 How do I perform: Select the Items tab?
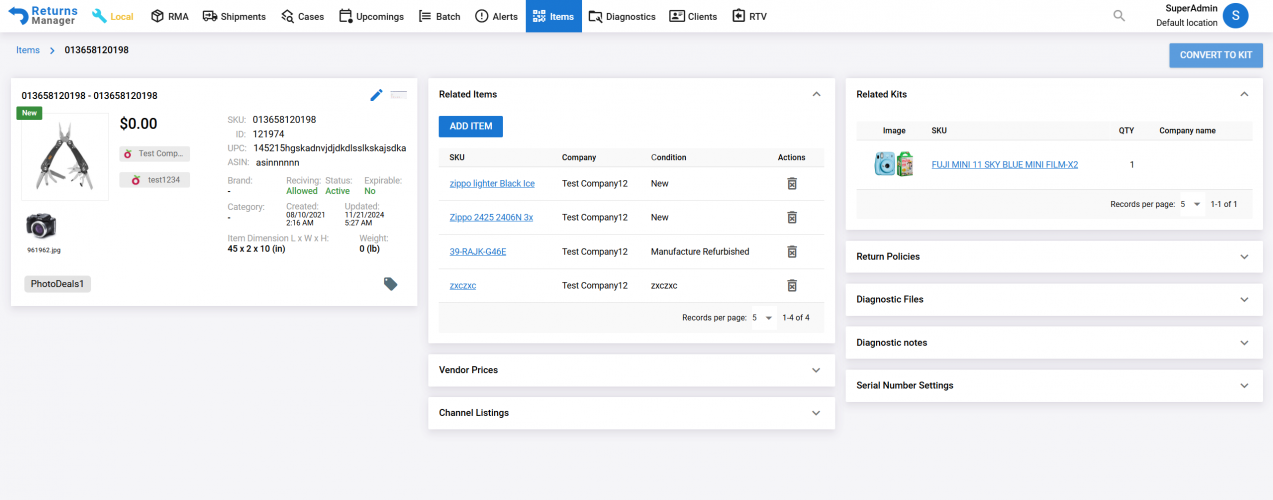tap(554, 16)
